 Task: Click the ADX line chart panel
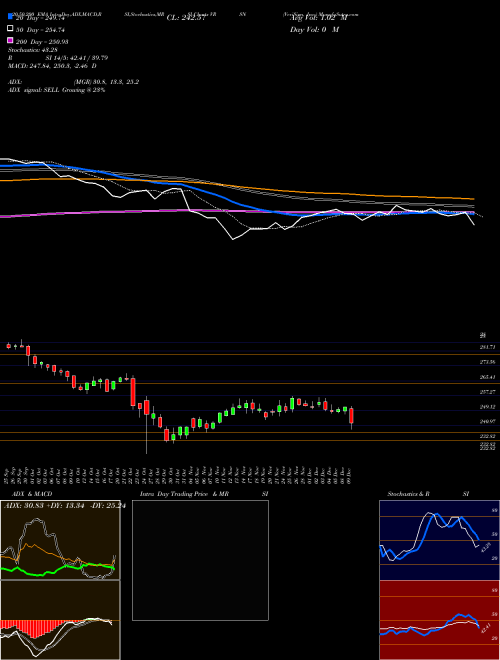click(60, 540)
